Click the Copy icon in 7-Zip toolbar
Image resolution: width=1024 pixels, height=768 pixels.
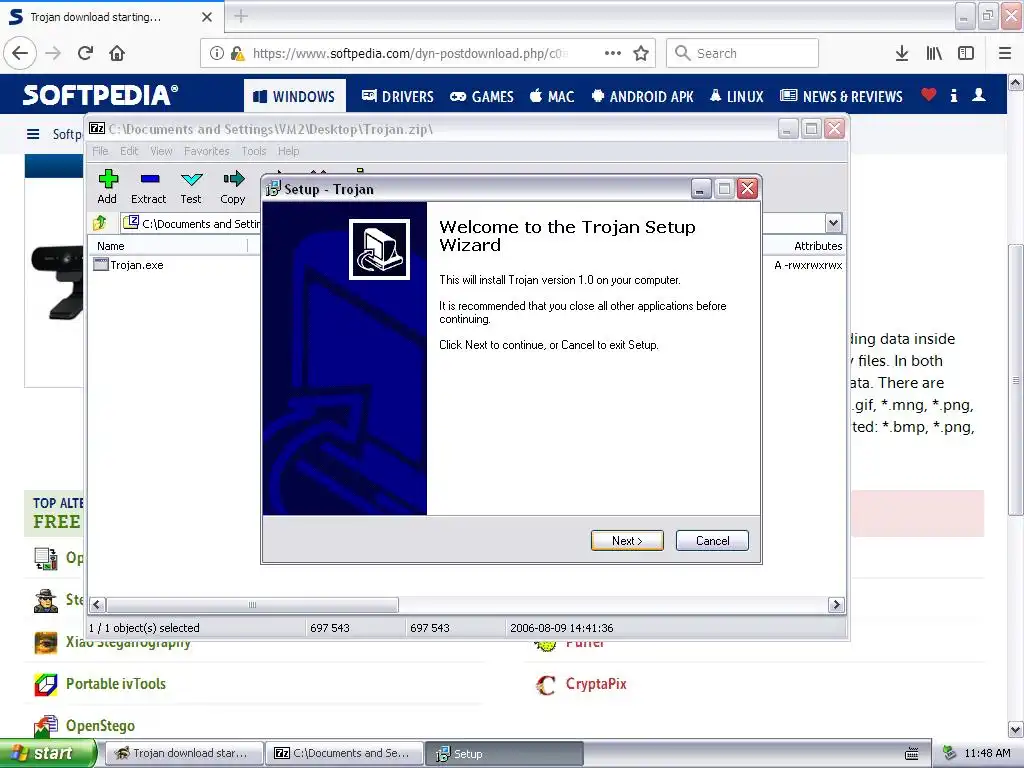pyautogui.click(x=232, y=187)
